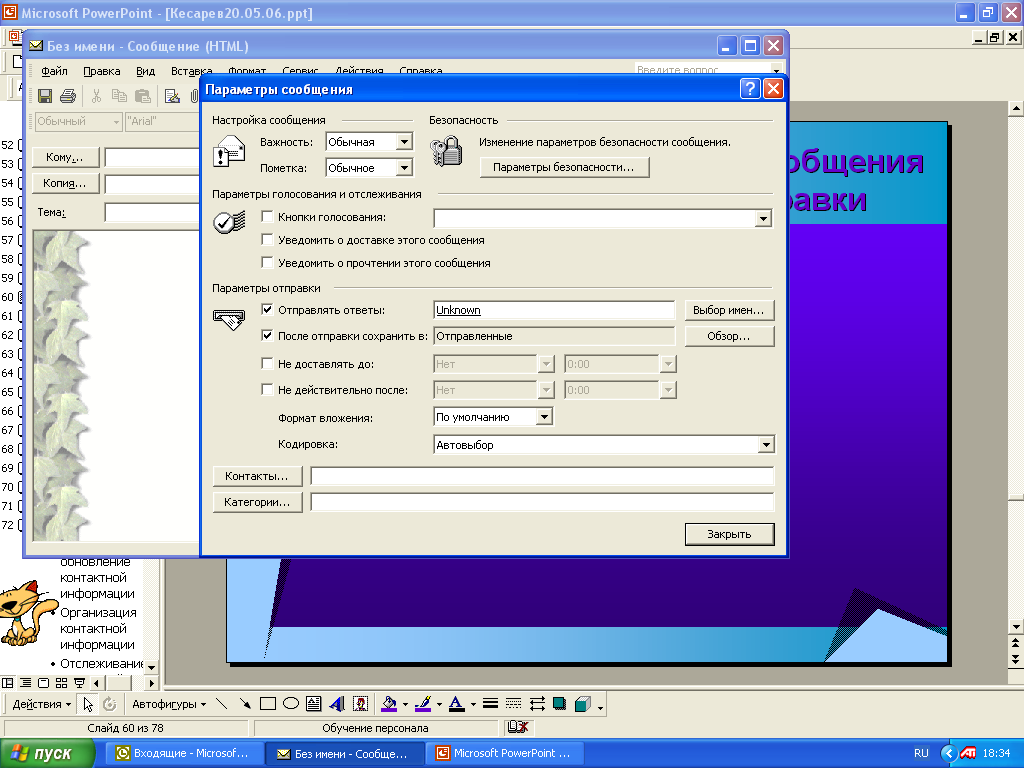The height and width of the screenshot is (768, 1024).
Task: Insert a Text Box from drawing toolbar
Action: point(314,703)
